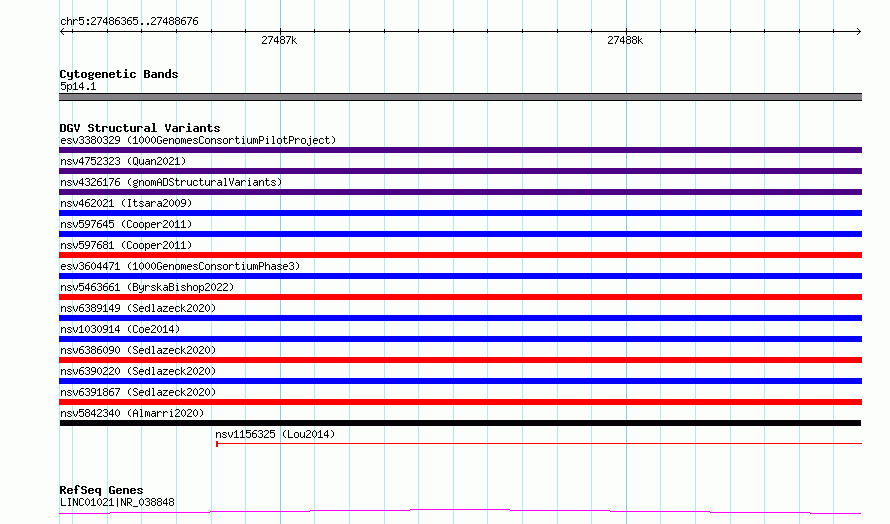Open variant nsv4752323 (Quan2021) label

(x=123, y=161)
